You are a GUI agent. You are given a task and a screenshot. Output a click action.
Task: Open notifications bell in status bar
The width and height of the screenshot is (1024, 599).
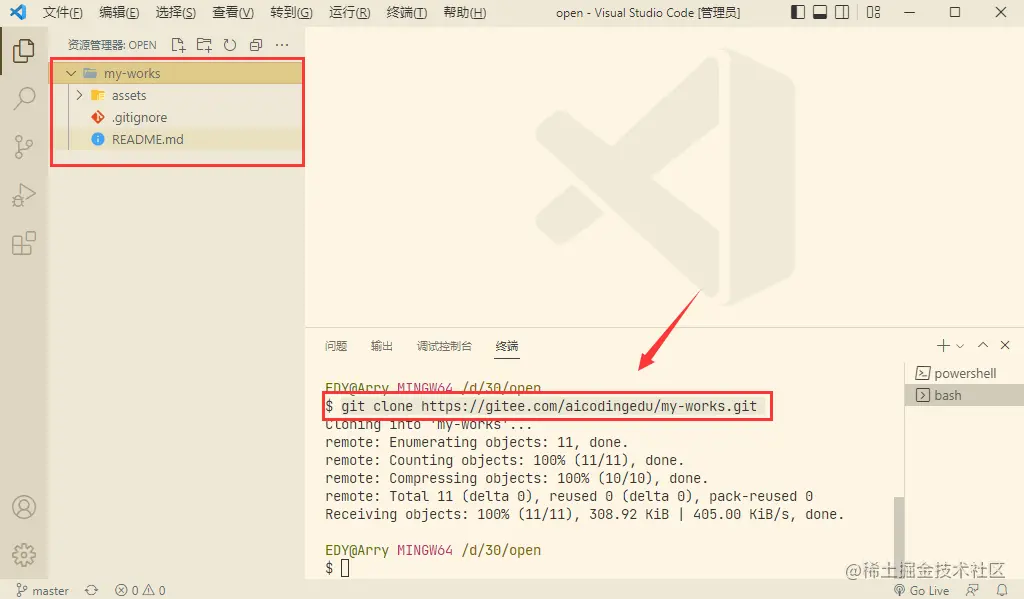[1002, 591]
